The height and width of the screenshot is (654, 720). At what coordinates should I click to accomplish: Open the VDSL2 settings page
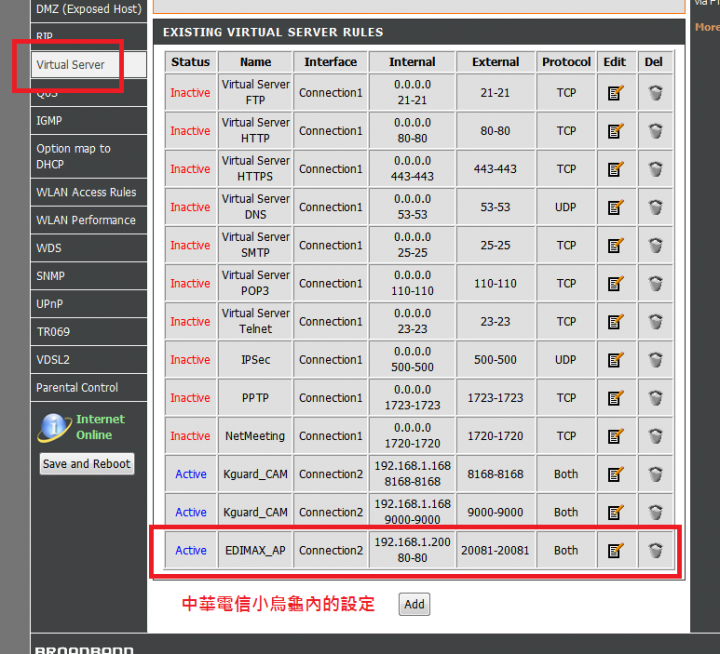click(x=89, y=360)
